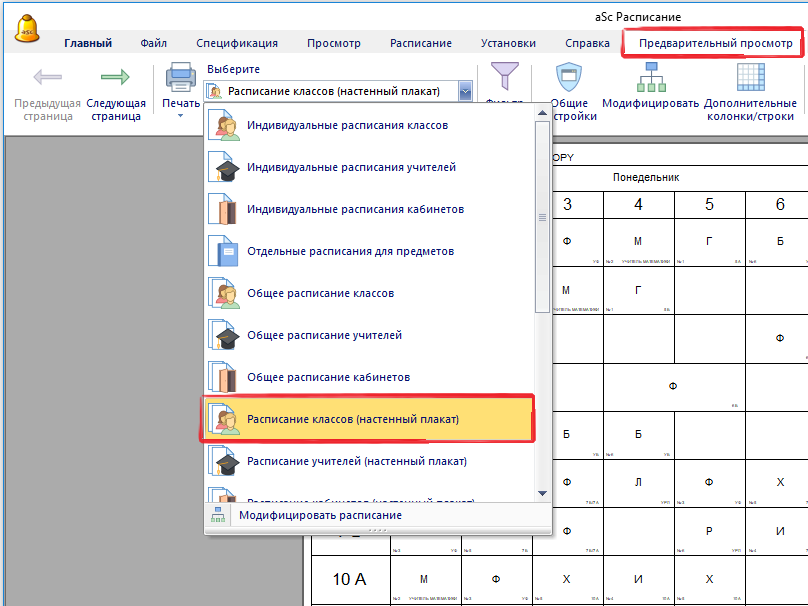Viewport: 808px width, 606px height.
Task: Choose Индивидуальные расписания учителей option
Action: point(351,168)
